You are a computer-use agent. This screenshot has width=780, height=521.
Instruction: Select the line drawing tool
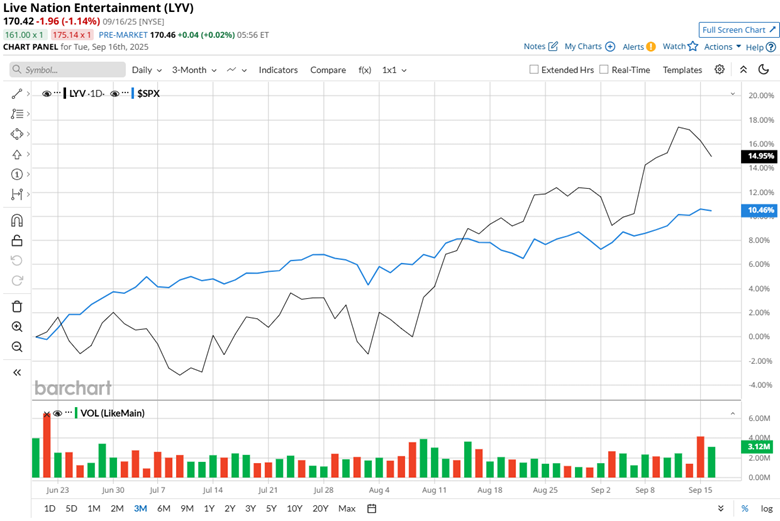16,94
